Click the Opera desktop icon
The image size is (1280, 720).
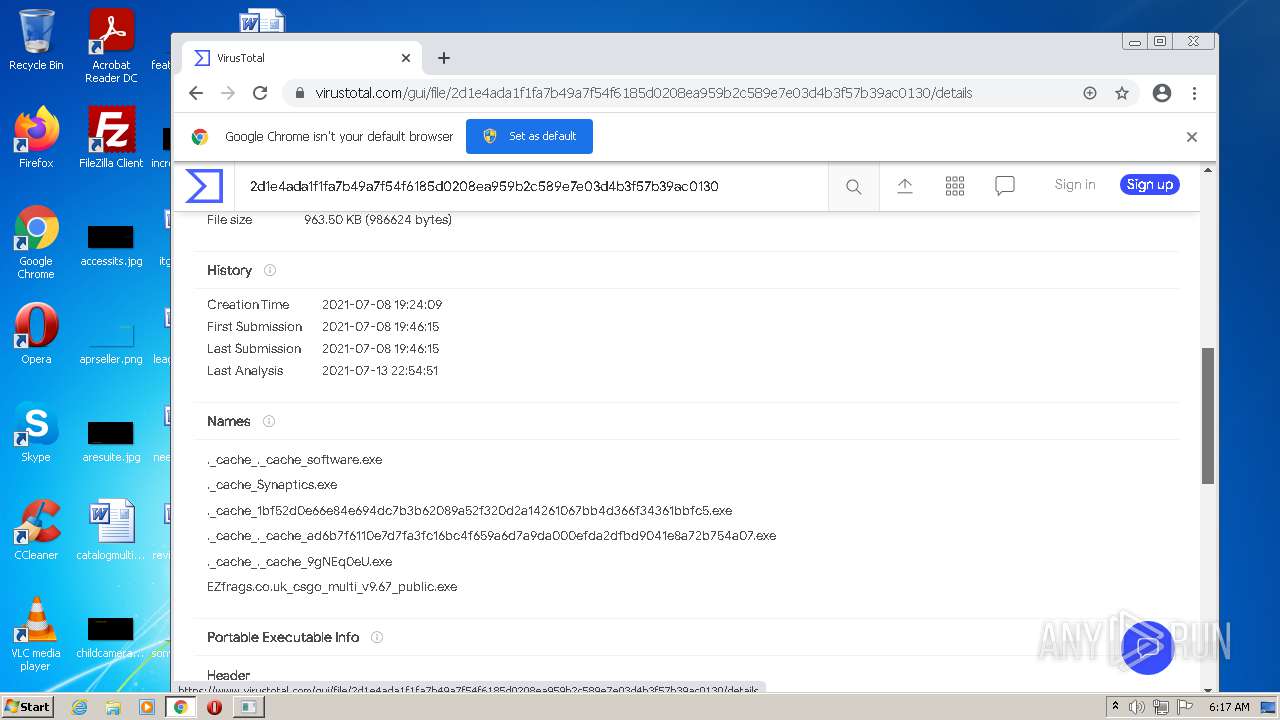[x=36, y=334]
